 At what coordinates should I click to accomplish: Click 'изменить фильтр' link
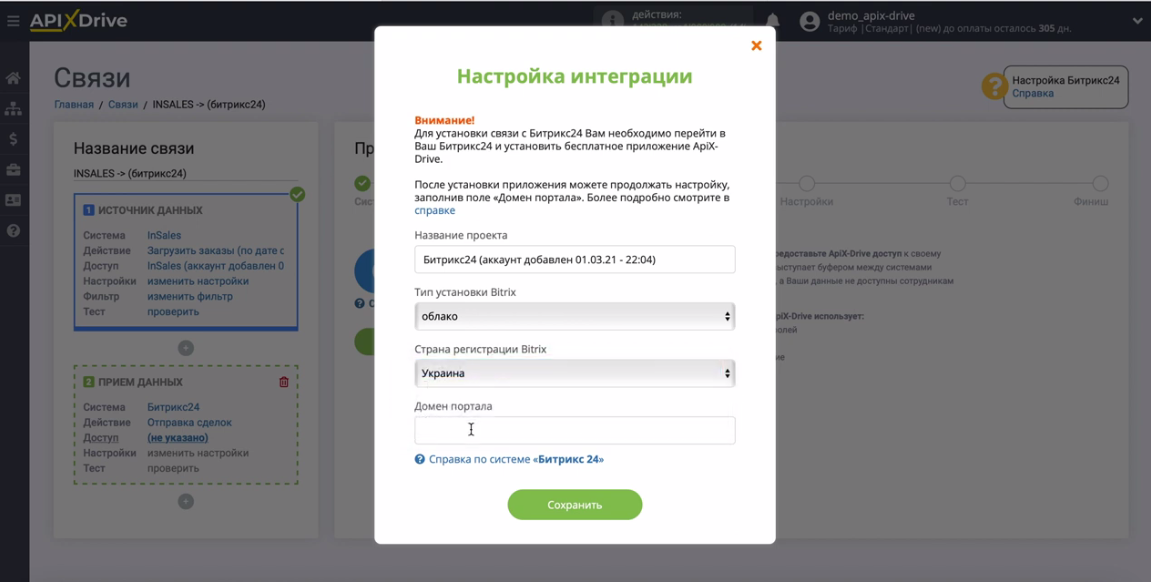pyautogui.click(x=190, y=297)
